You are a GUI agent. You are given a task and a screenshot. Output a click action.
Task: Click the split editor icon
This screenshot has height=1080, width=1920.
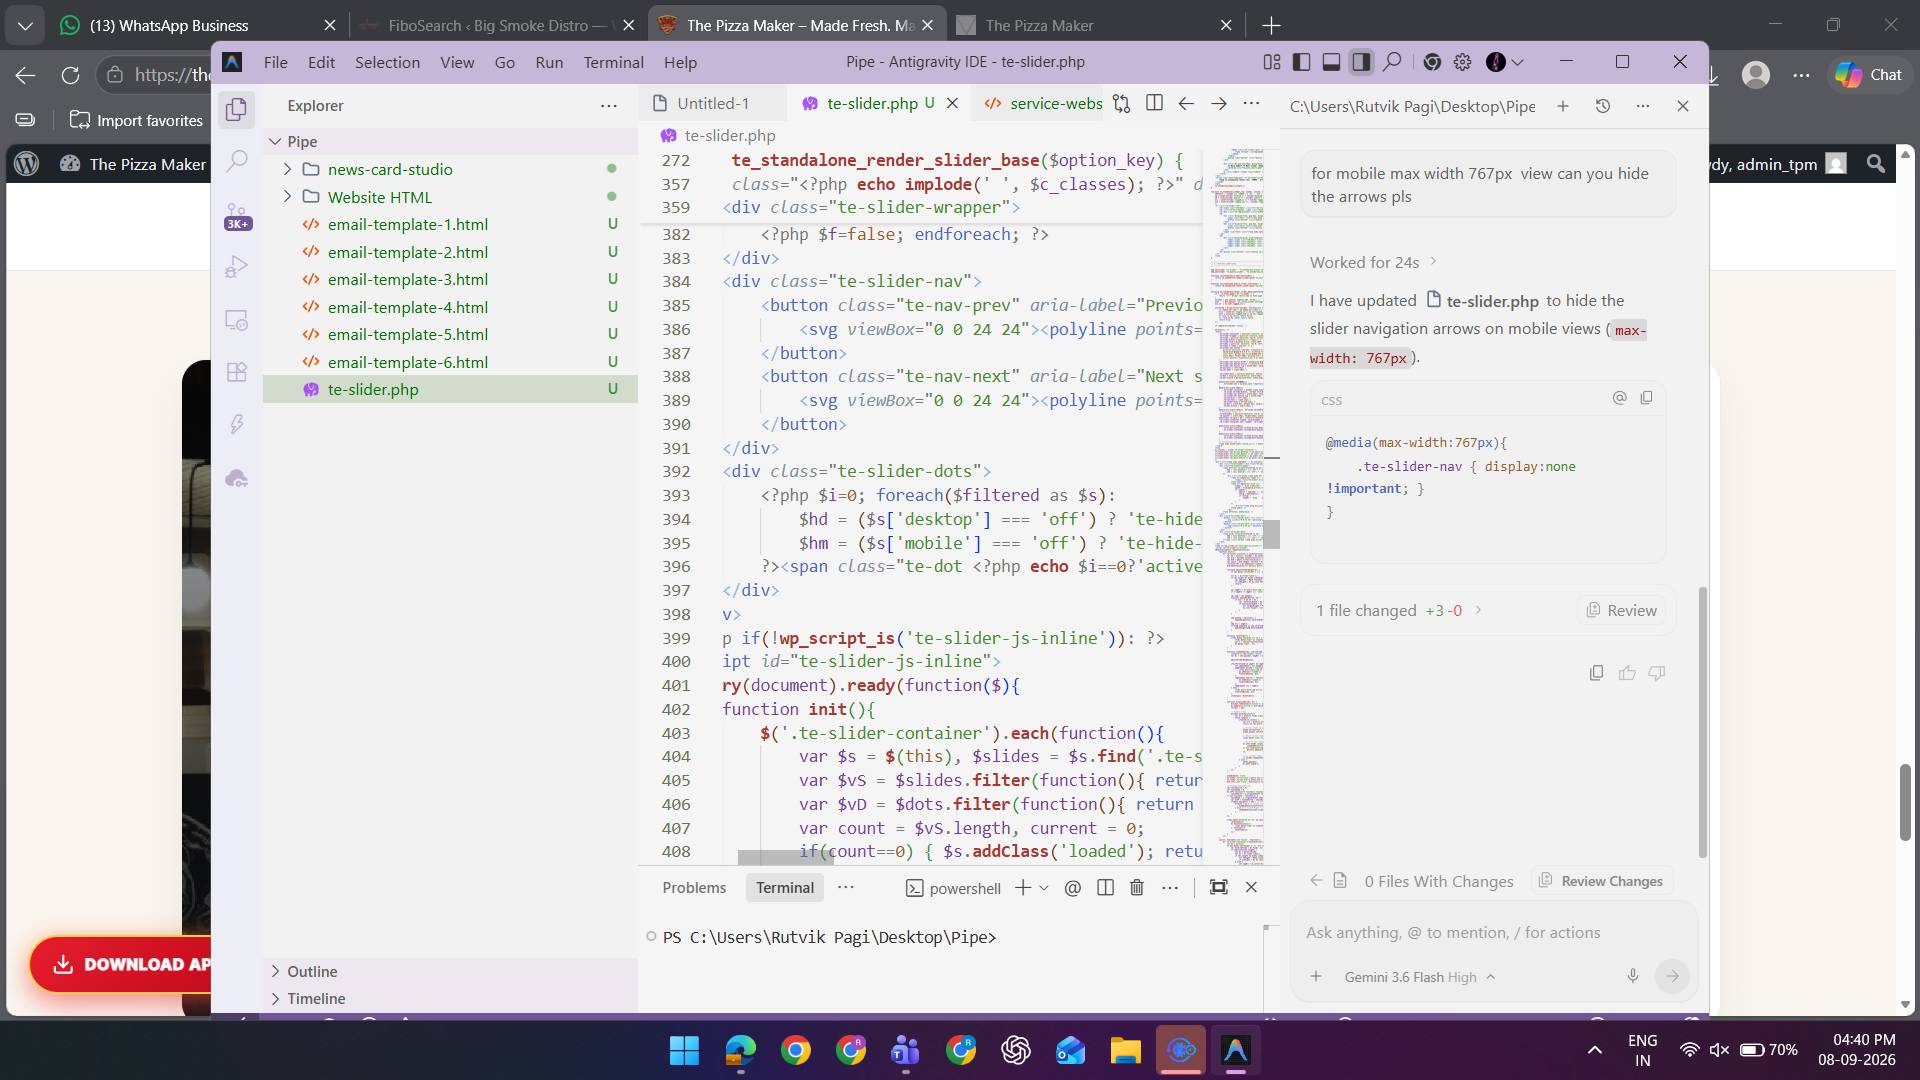click(x=1154, y=103)
